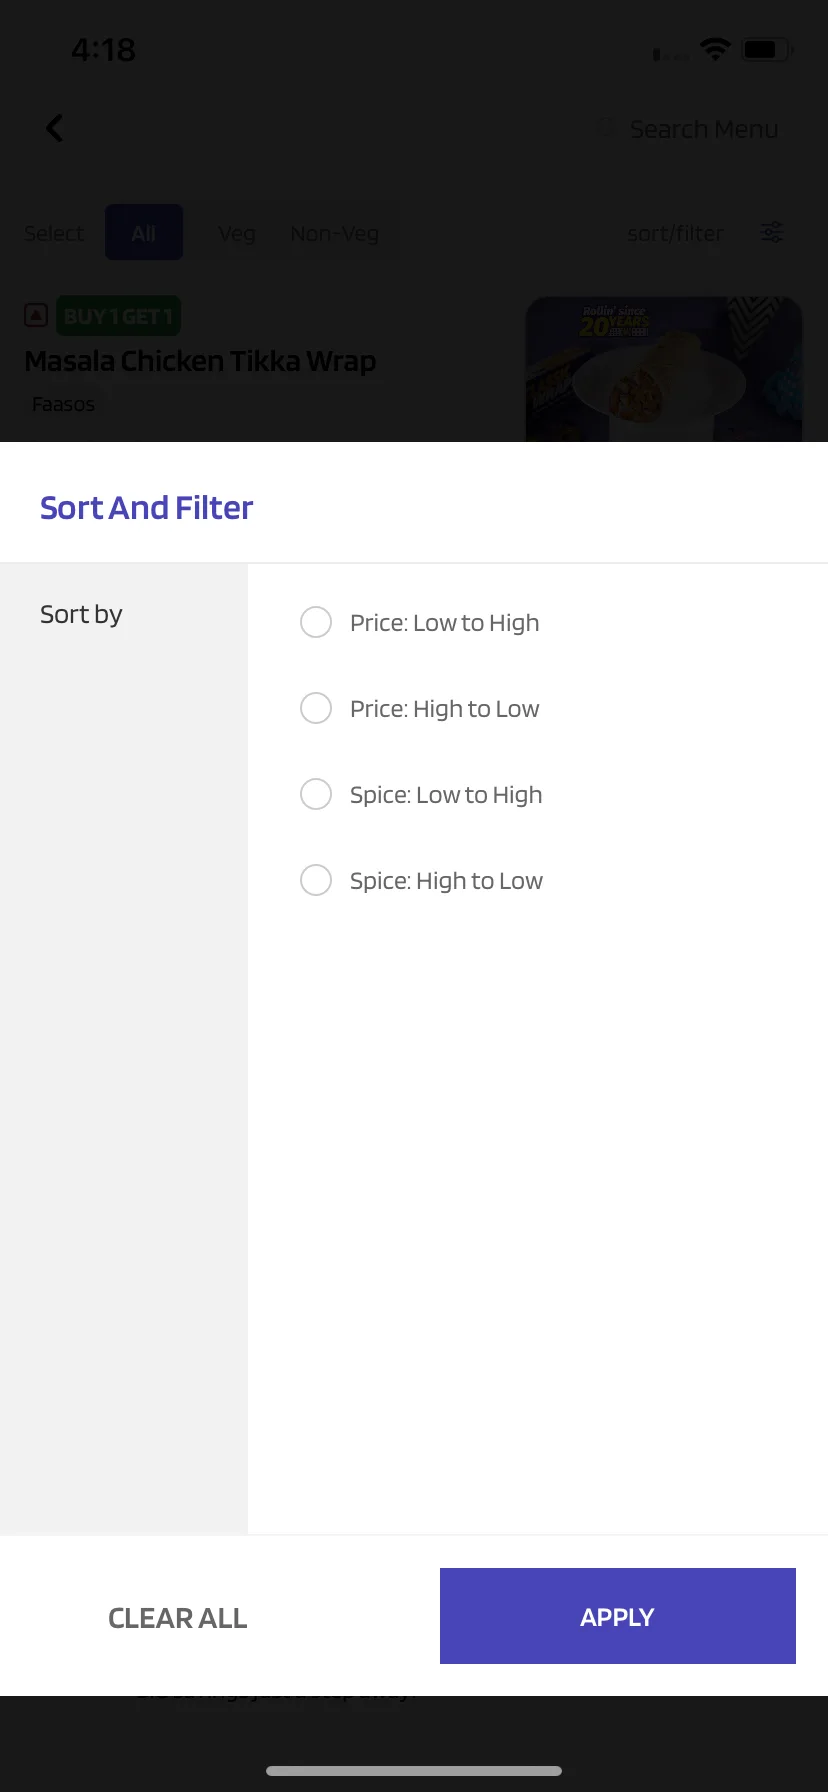Click CLEAR ALL to reset filters

point(178,1618)
